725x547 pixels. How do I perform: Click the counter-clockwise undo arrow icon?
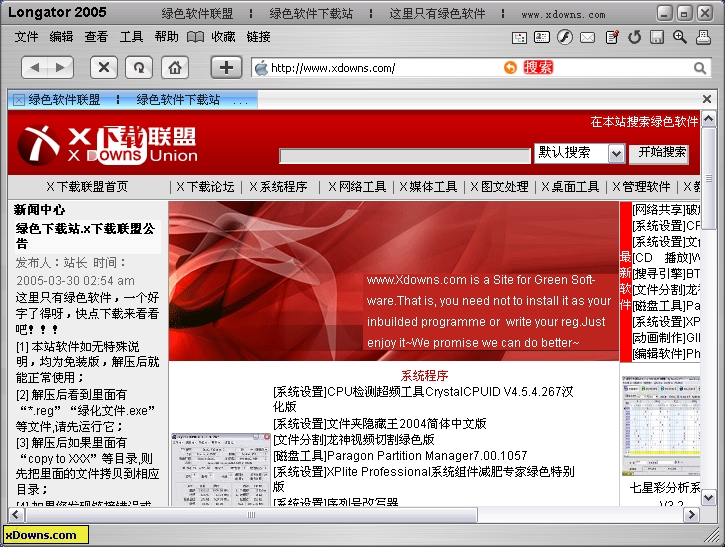pos(634,37)
